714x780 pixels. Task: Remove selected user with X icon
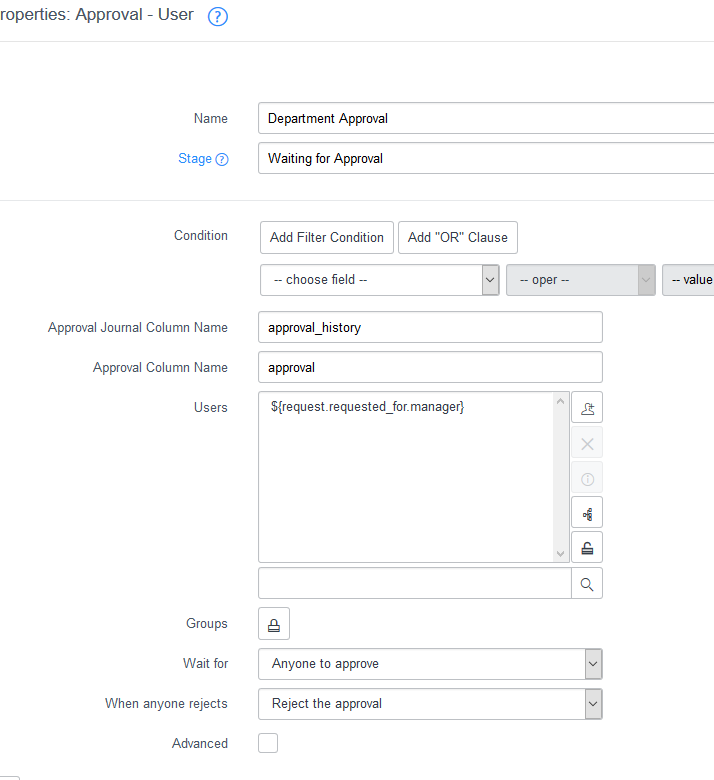click(x=587, y=443)
